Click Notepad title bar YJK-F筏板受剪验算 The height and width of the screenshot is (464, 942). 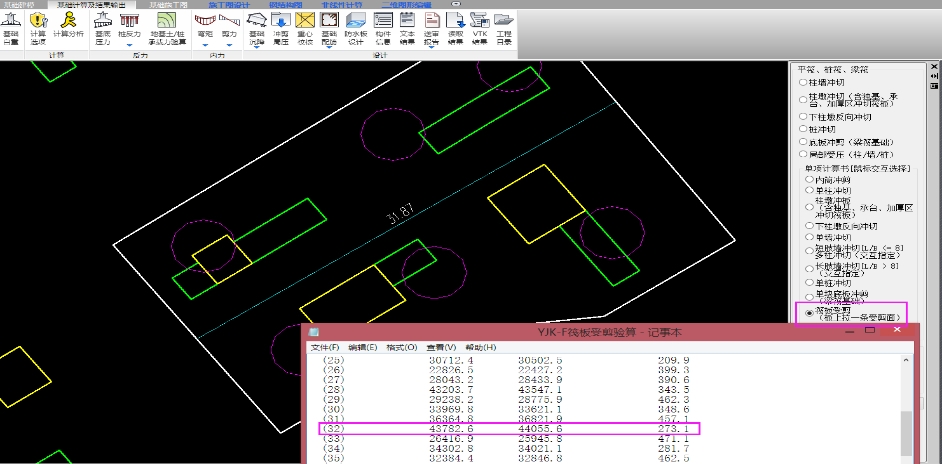coord(609,332)
